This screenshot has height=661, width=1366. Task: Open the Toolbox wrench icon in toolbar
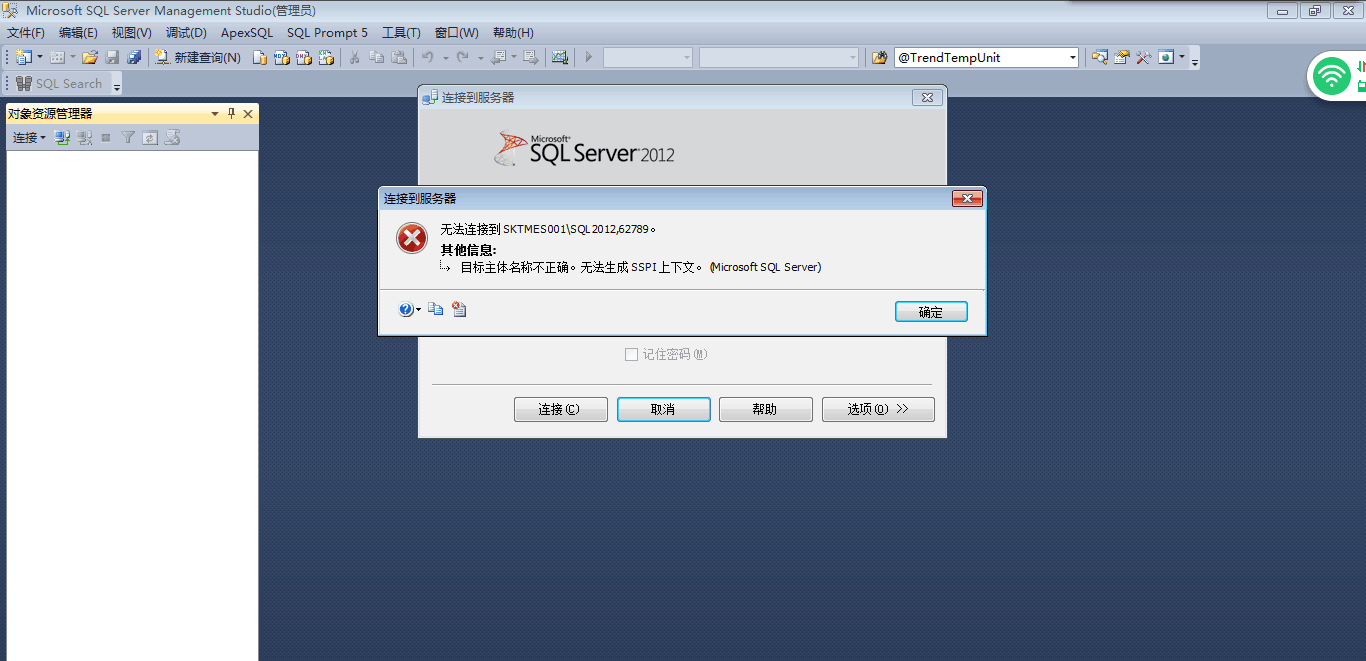coord(1144,58)
